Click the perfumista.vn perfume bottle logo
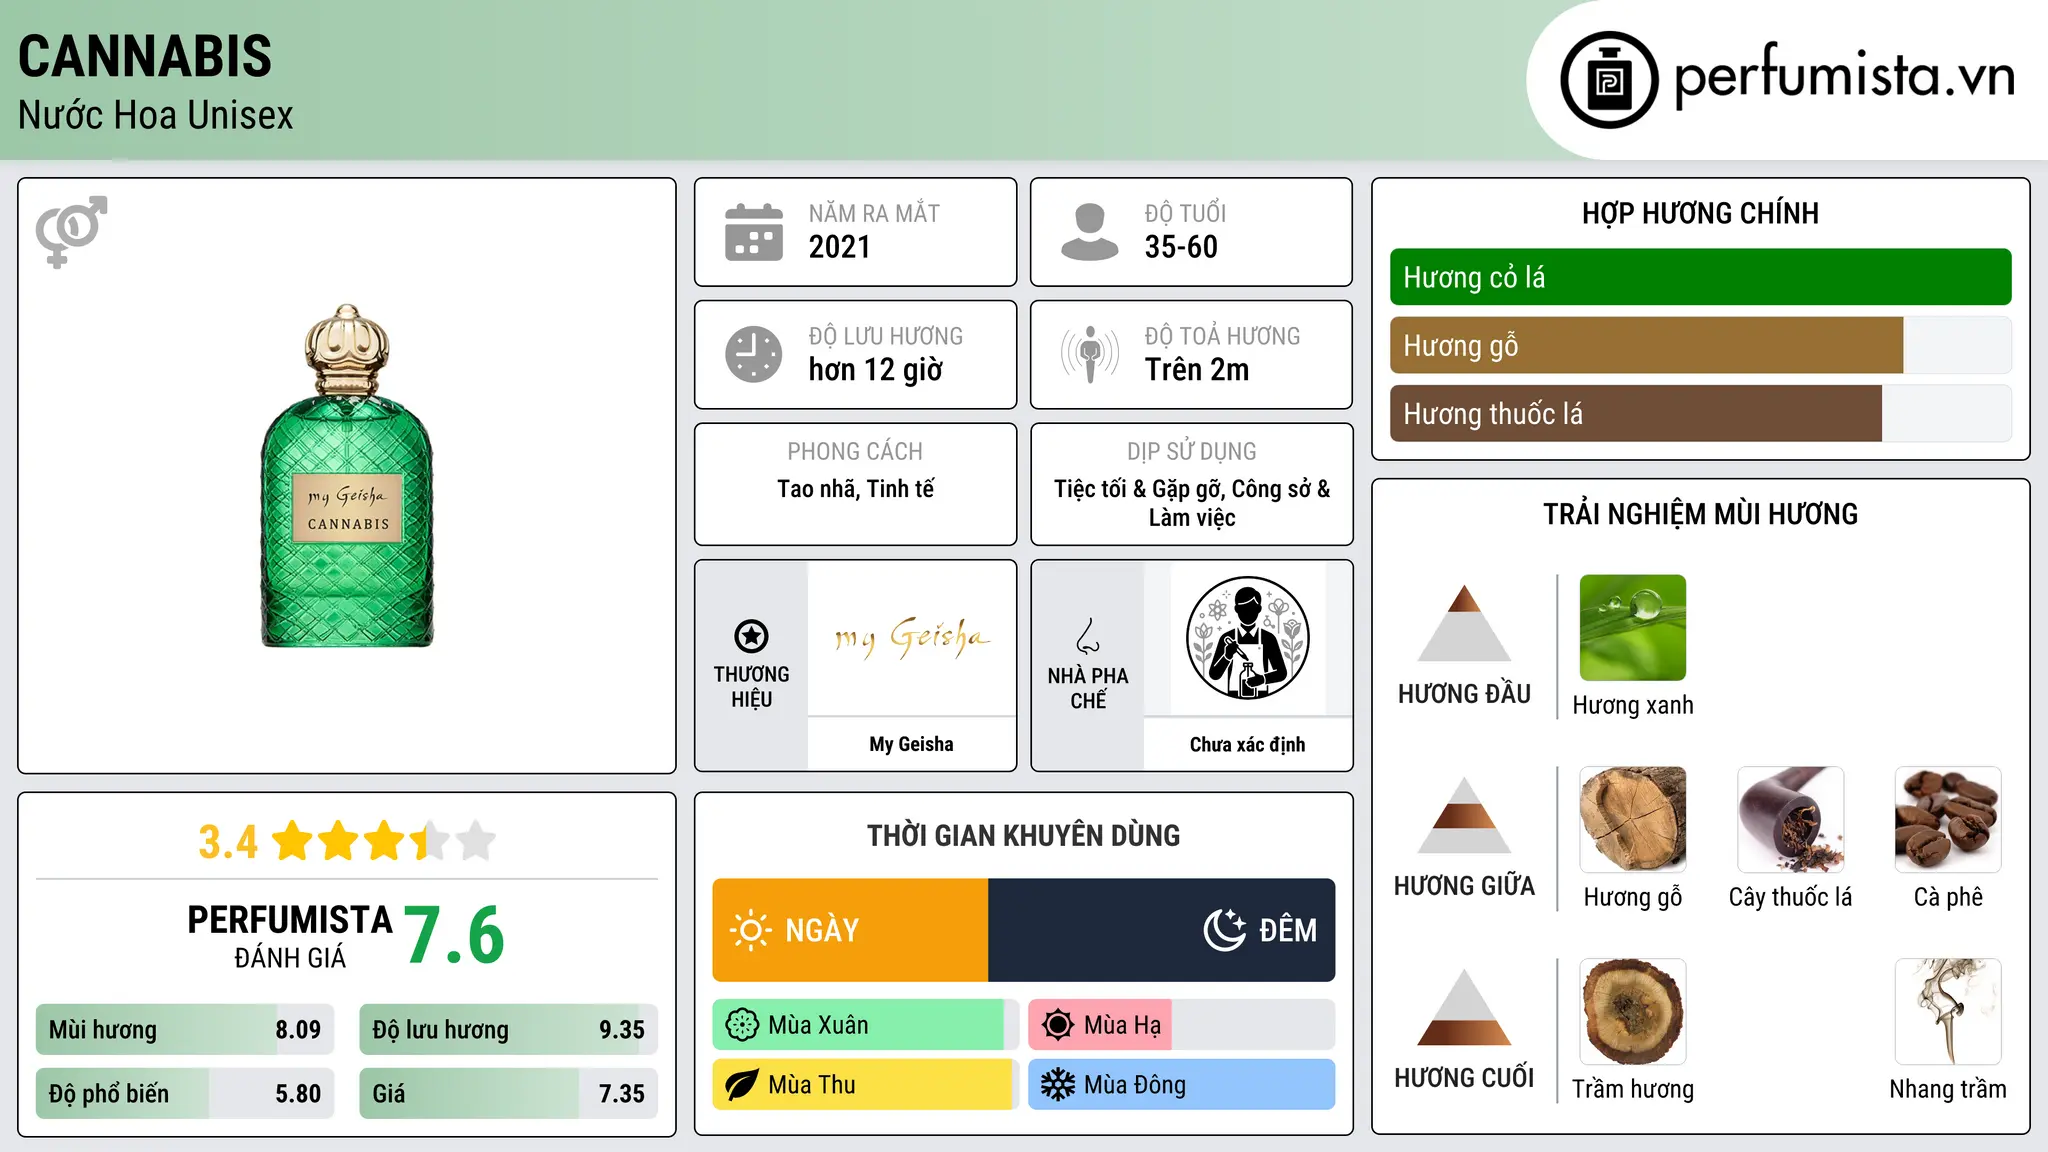 pos(1609,80)
